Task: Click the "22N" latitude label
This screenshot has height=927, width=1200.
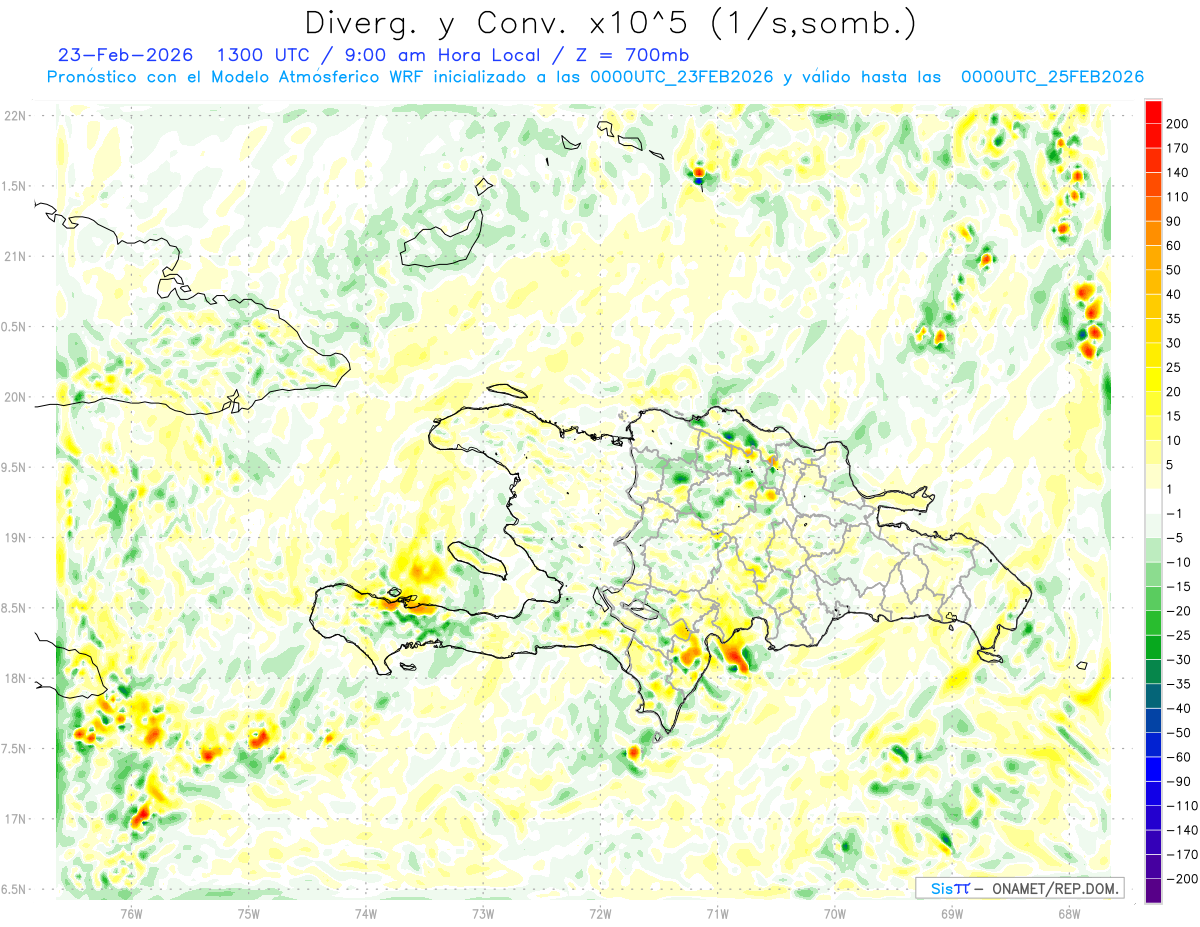Action: click(15, 115)
